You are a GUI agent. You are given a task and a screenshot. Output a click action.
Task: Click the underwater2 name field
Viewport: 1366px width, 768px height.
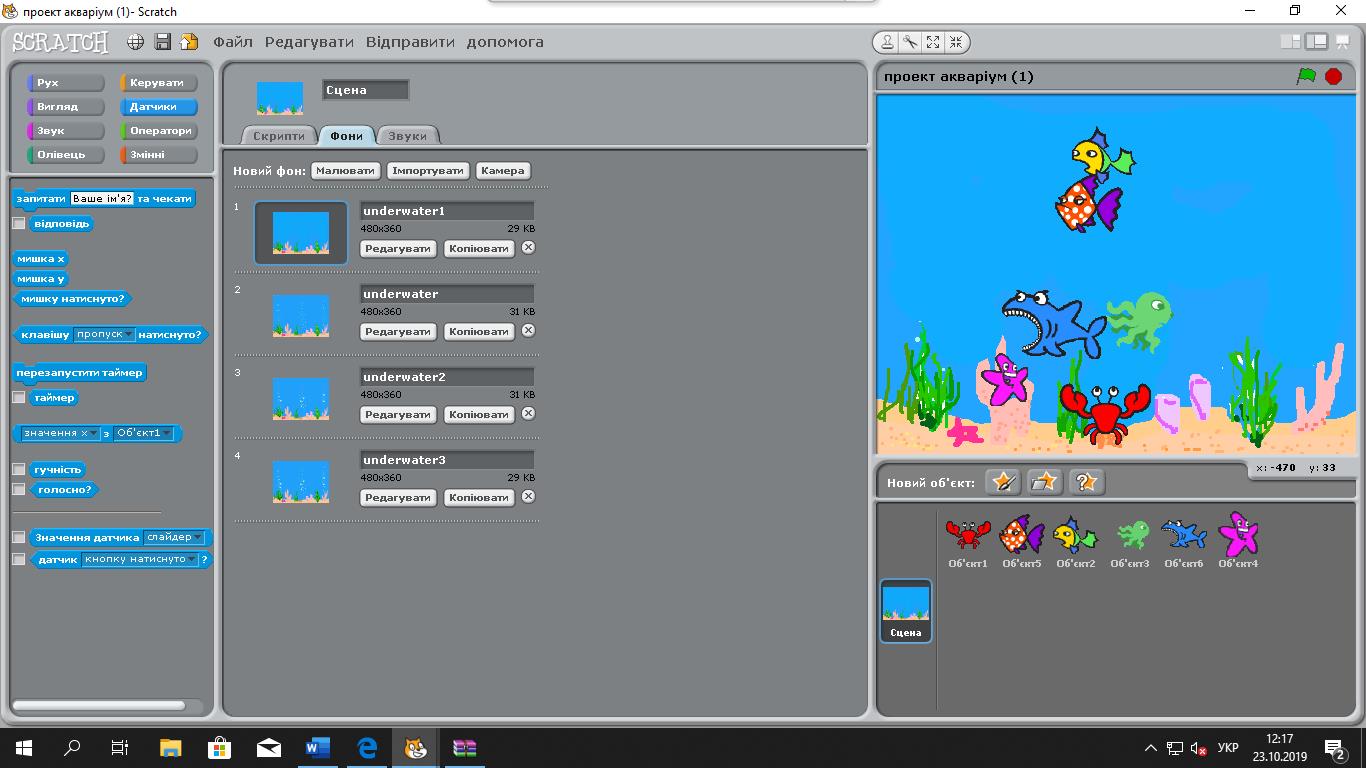[447, 377]
